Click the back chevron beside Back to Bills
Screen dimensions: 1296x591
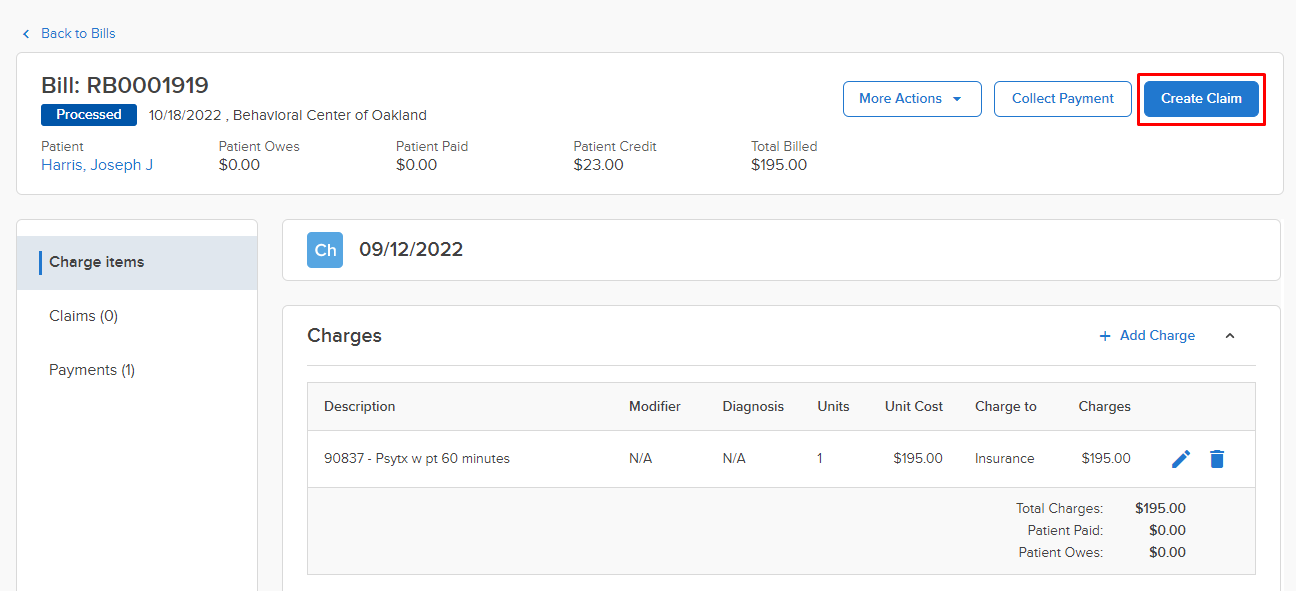click(x=25, y=33)
